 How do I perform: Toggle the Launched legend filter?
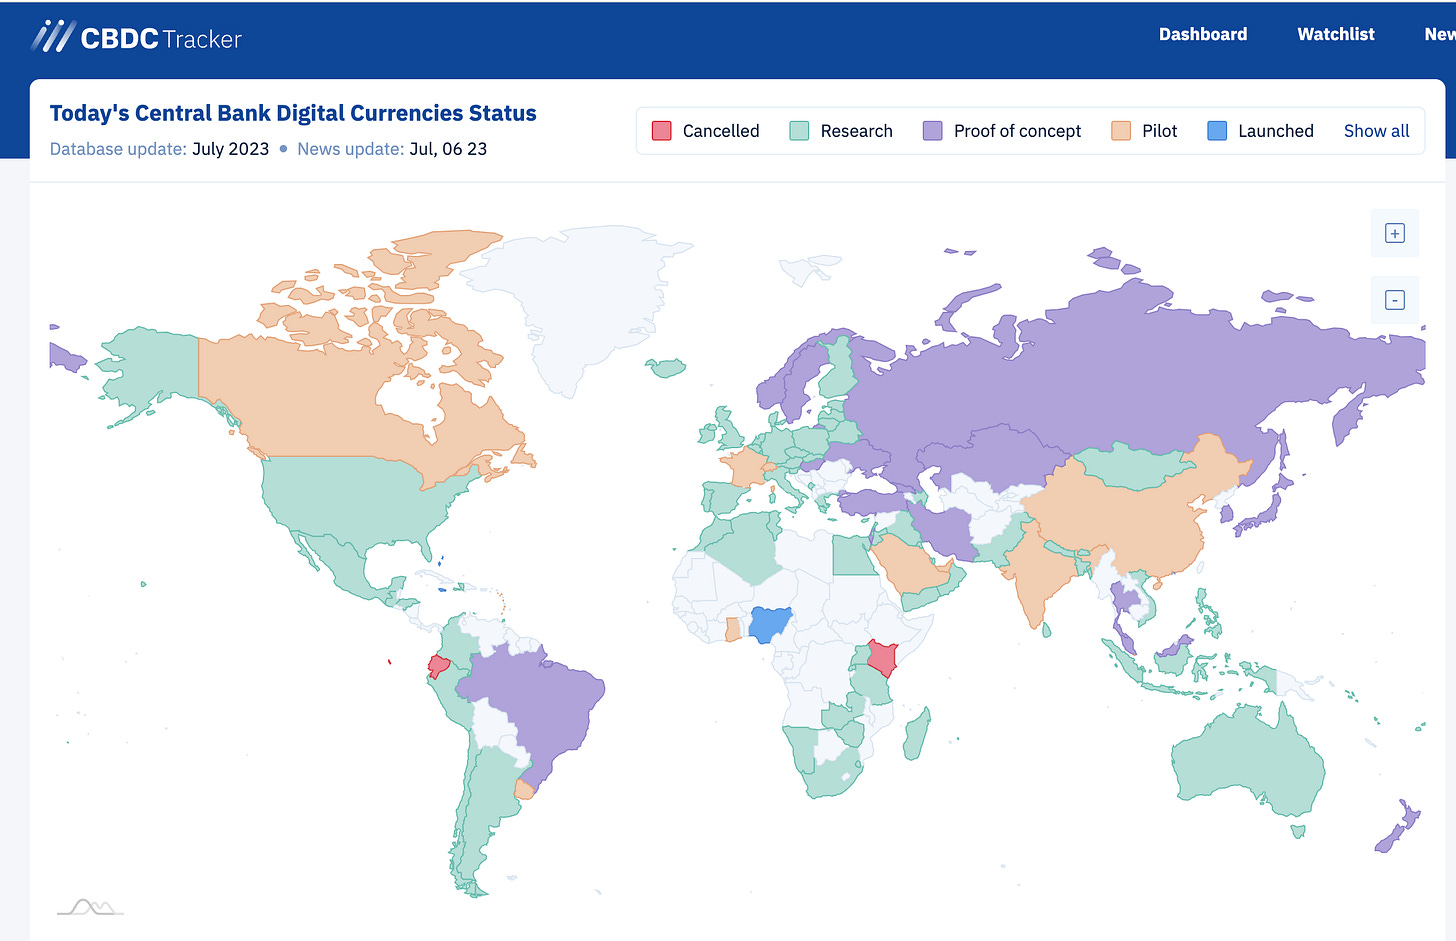1260,131
